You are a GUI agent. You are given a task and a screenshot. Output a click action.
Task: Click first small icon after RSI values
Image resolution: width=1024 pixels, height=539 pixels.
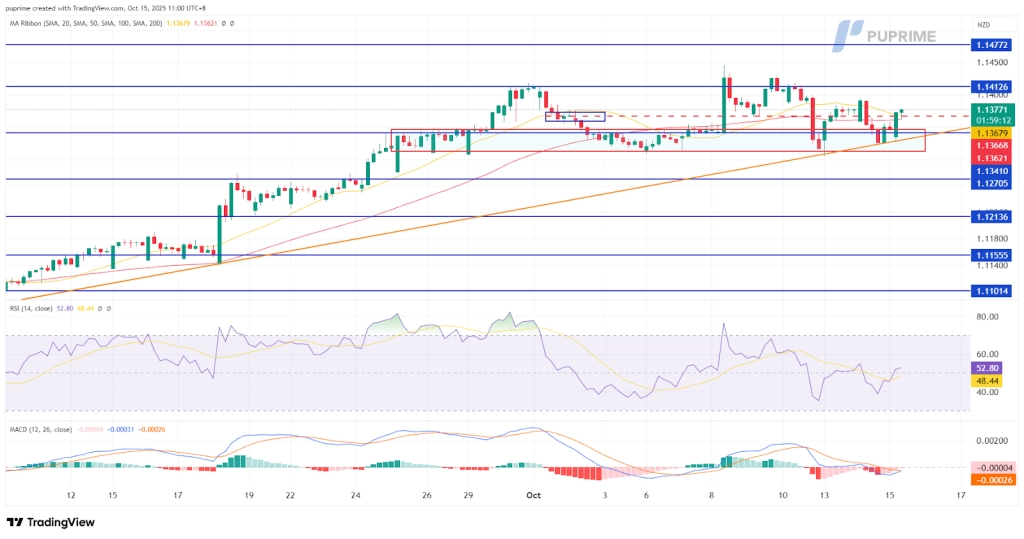101,308
